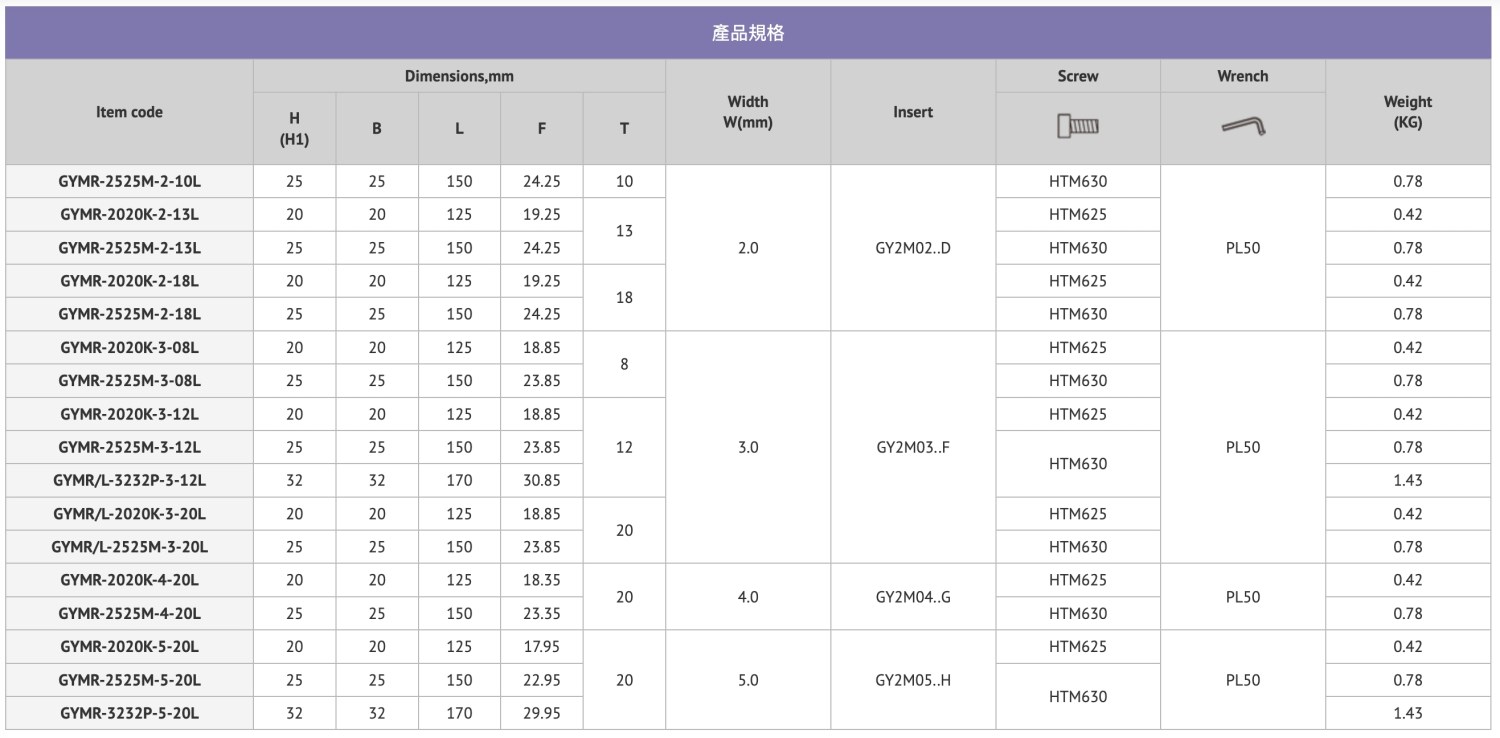Click L value 170 in GYMR-3232P-5-20L row
This screenshot has width=1500, height=738.
(459, 713)
